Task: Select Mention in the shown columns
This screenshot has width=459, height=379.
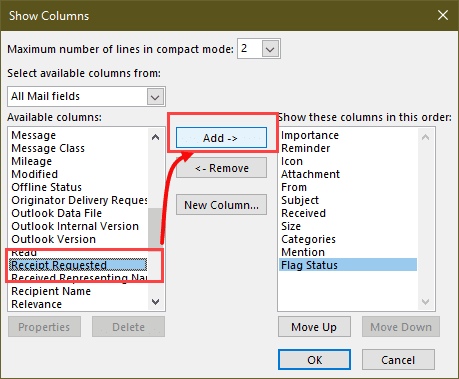Action: coord(348,252)
